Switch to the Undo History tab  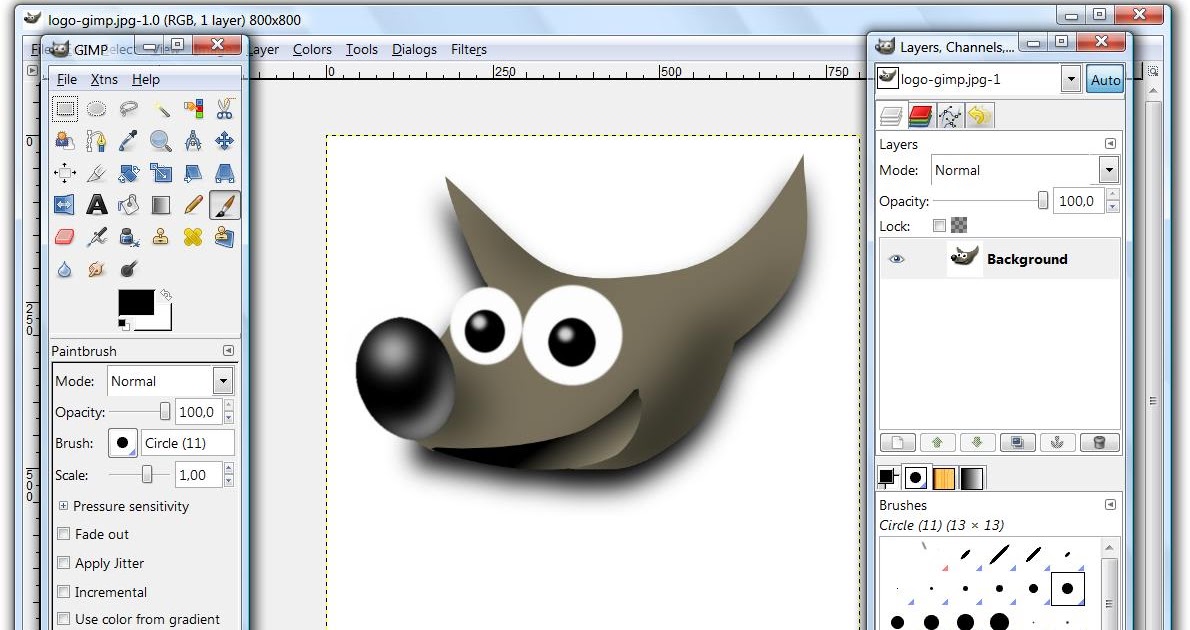(980, 116)
